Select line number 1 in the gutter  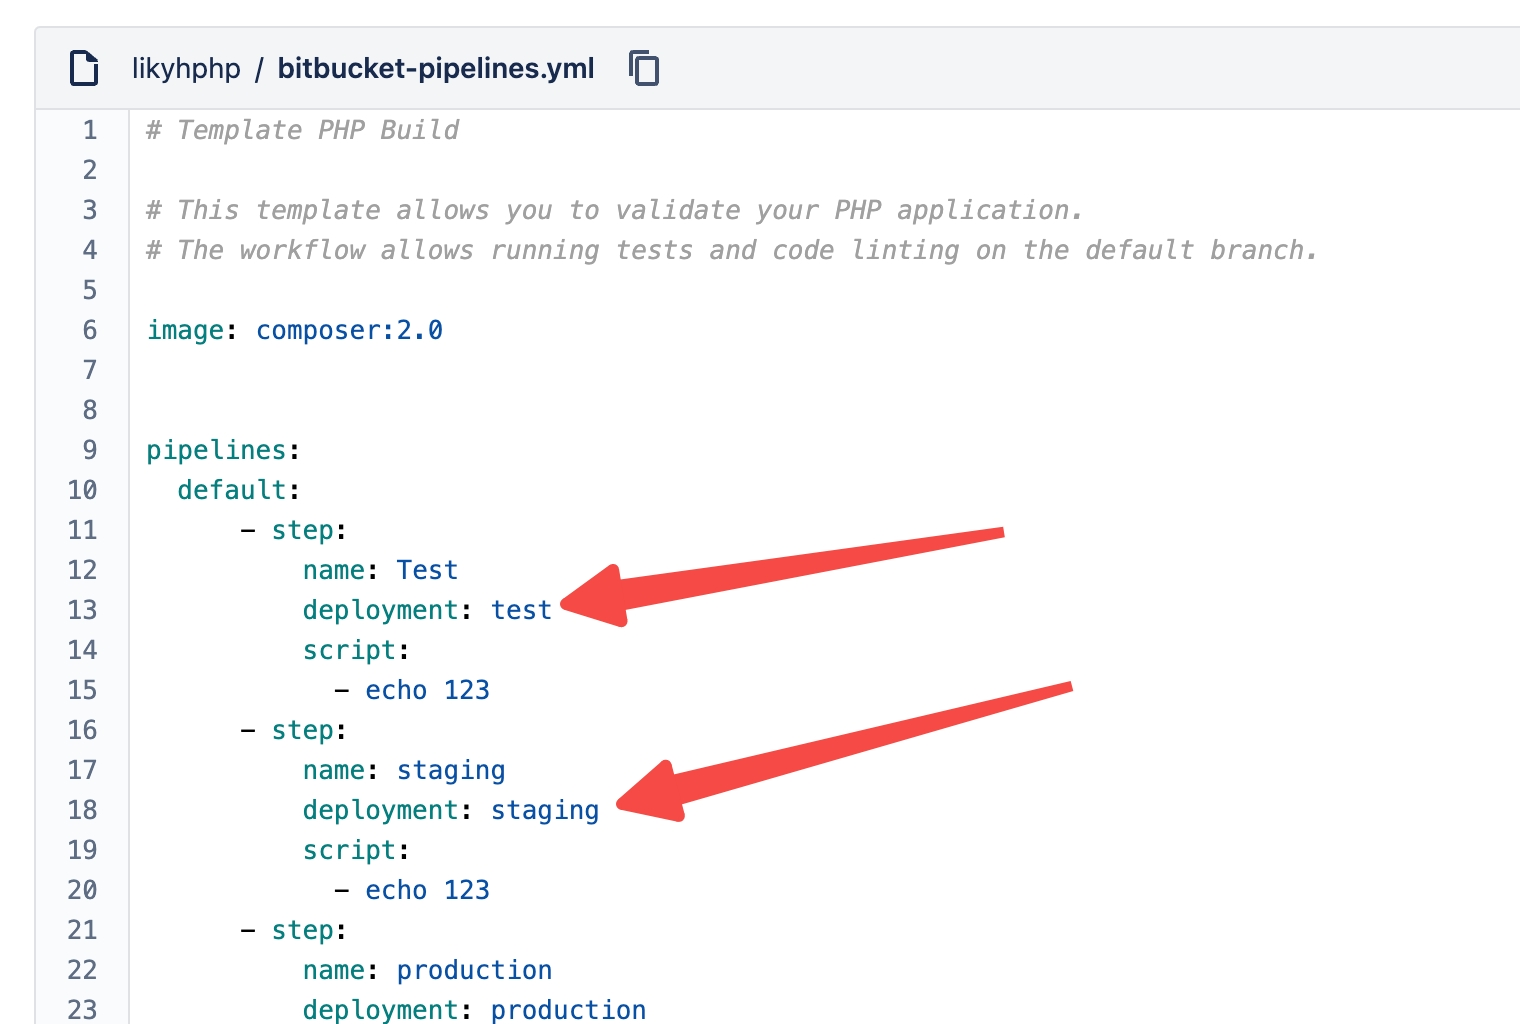(90, 130)
